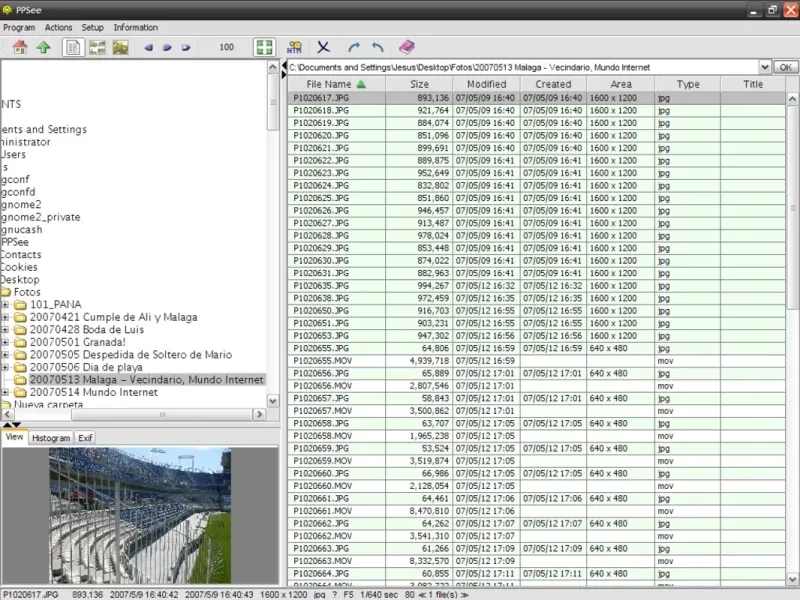800x600 pixels.
Task: Select the gnome2_private tree entry
Action: 41,217
